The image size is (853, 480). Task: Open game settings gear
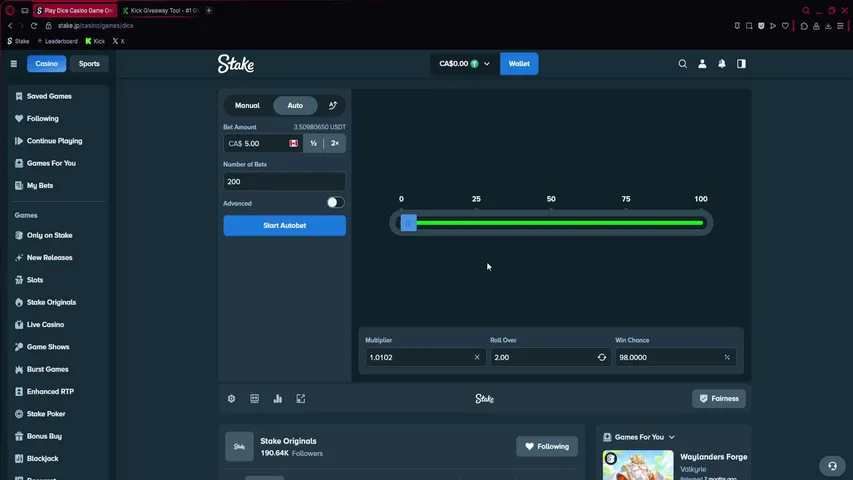coord(232,399)
